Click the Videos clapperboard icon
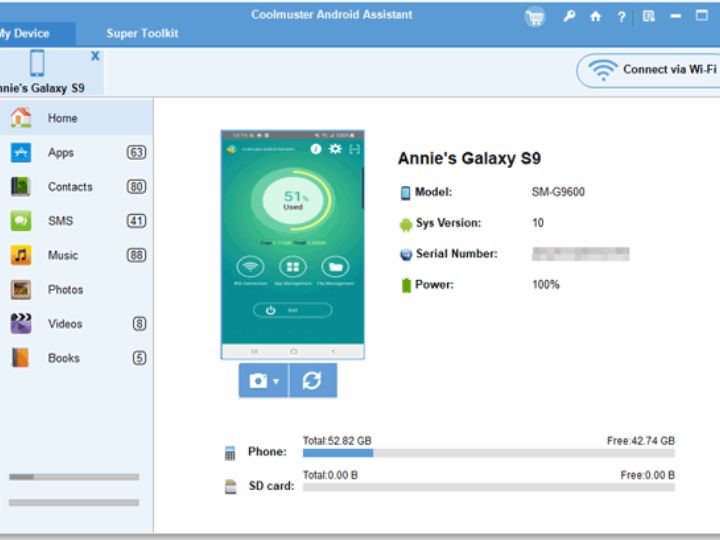This screenshot has height=540, width=720. (x=21, y=324)
